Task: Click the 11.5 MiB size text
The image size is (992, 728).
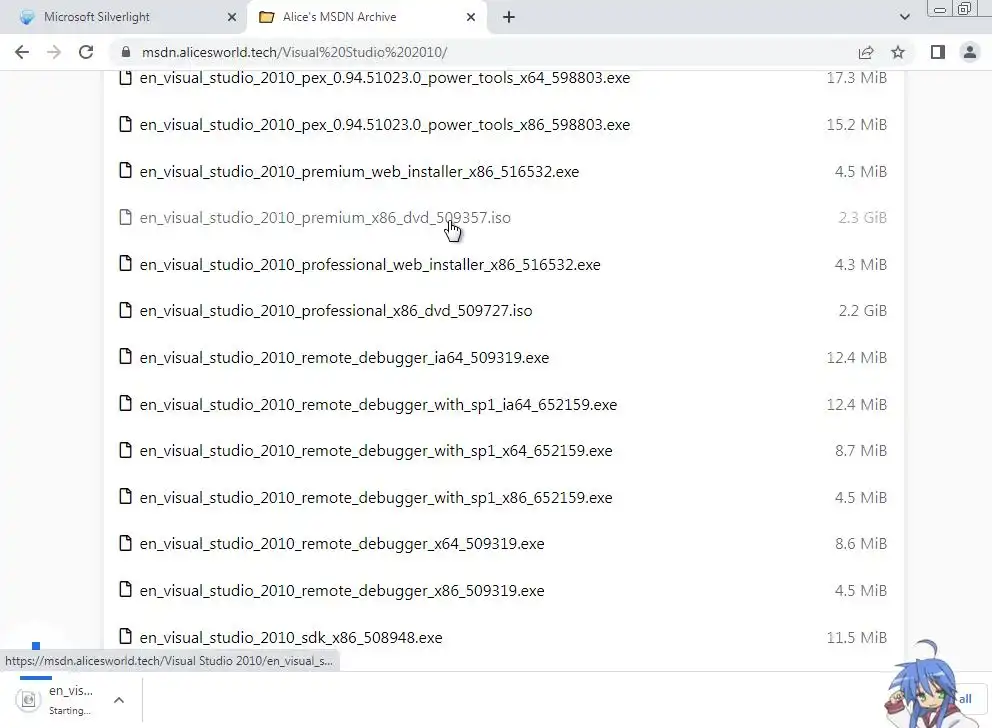Action: 857,638
